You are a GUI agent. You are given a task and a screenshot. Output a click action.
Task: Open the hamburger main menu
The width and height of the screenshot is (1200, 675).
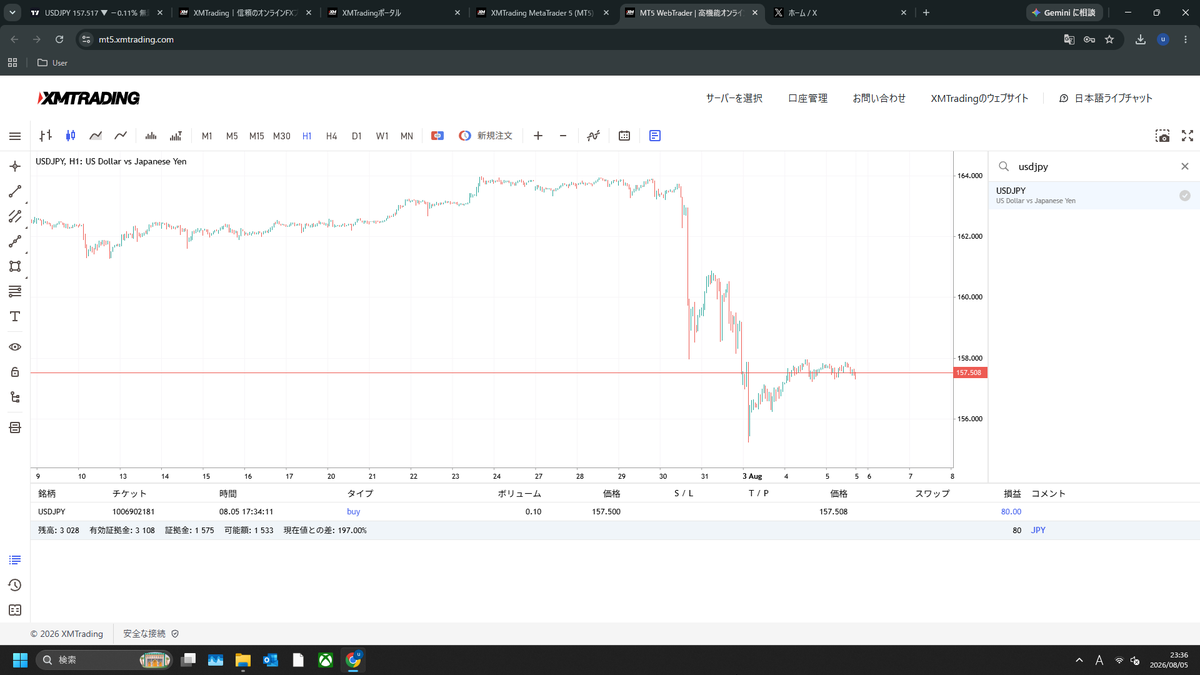[x=15, y=136]
